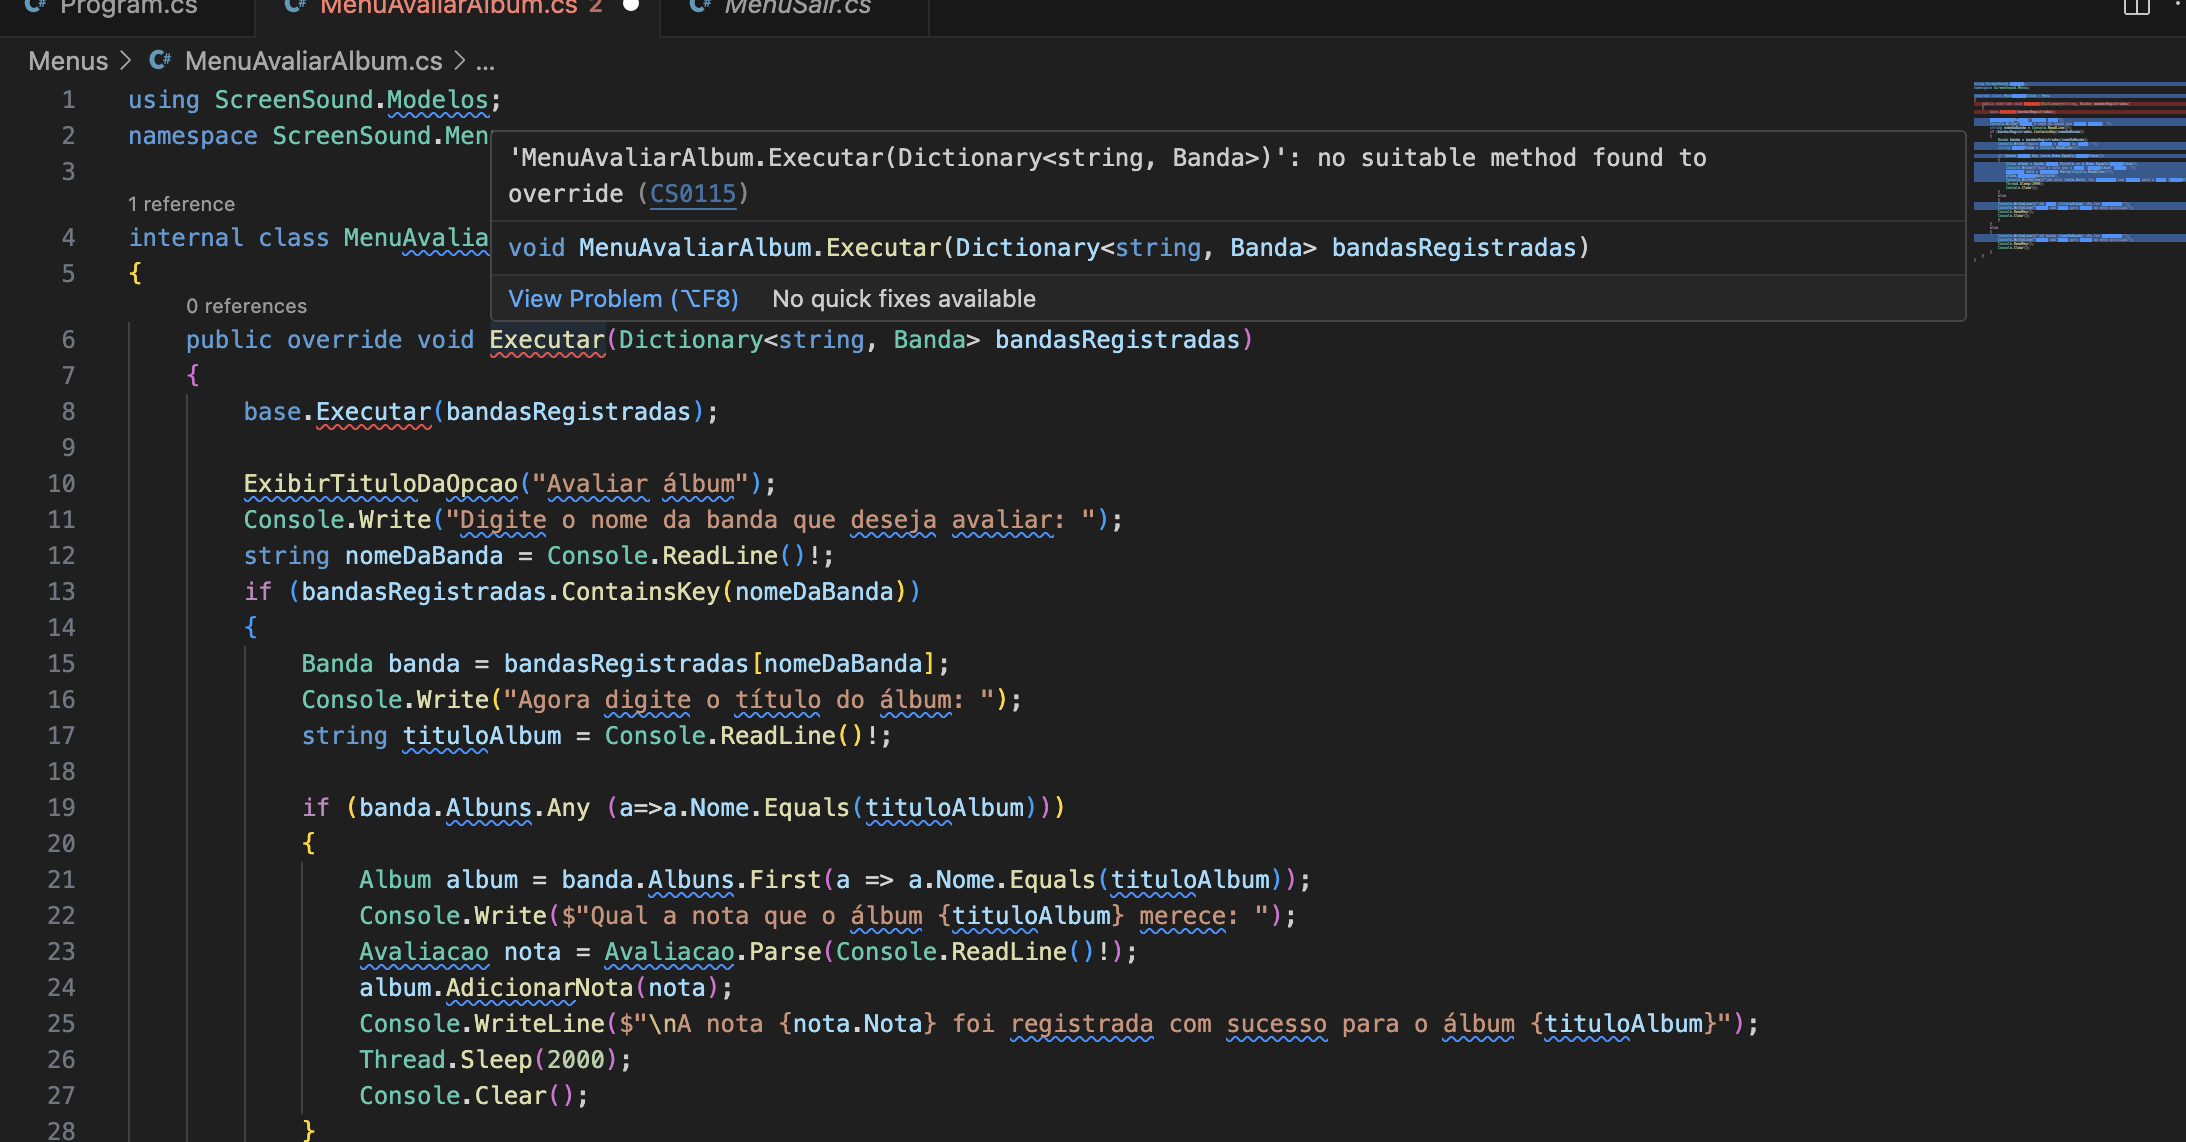The width and height of the screenshot is (2186, 1142).
Task: Click Albuns.Any on line 19
Action: [517, 808]
